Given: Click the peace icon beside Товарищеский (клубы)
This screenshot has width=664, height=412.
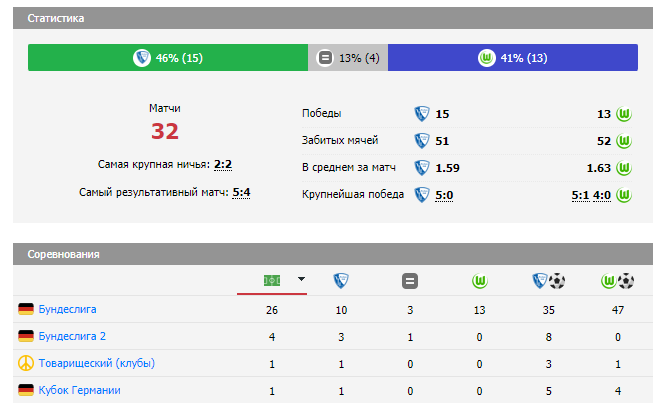Looking at the screenshot, I should coord(26,363).
